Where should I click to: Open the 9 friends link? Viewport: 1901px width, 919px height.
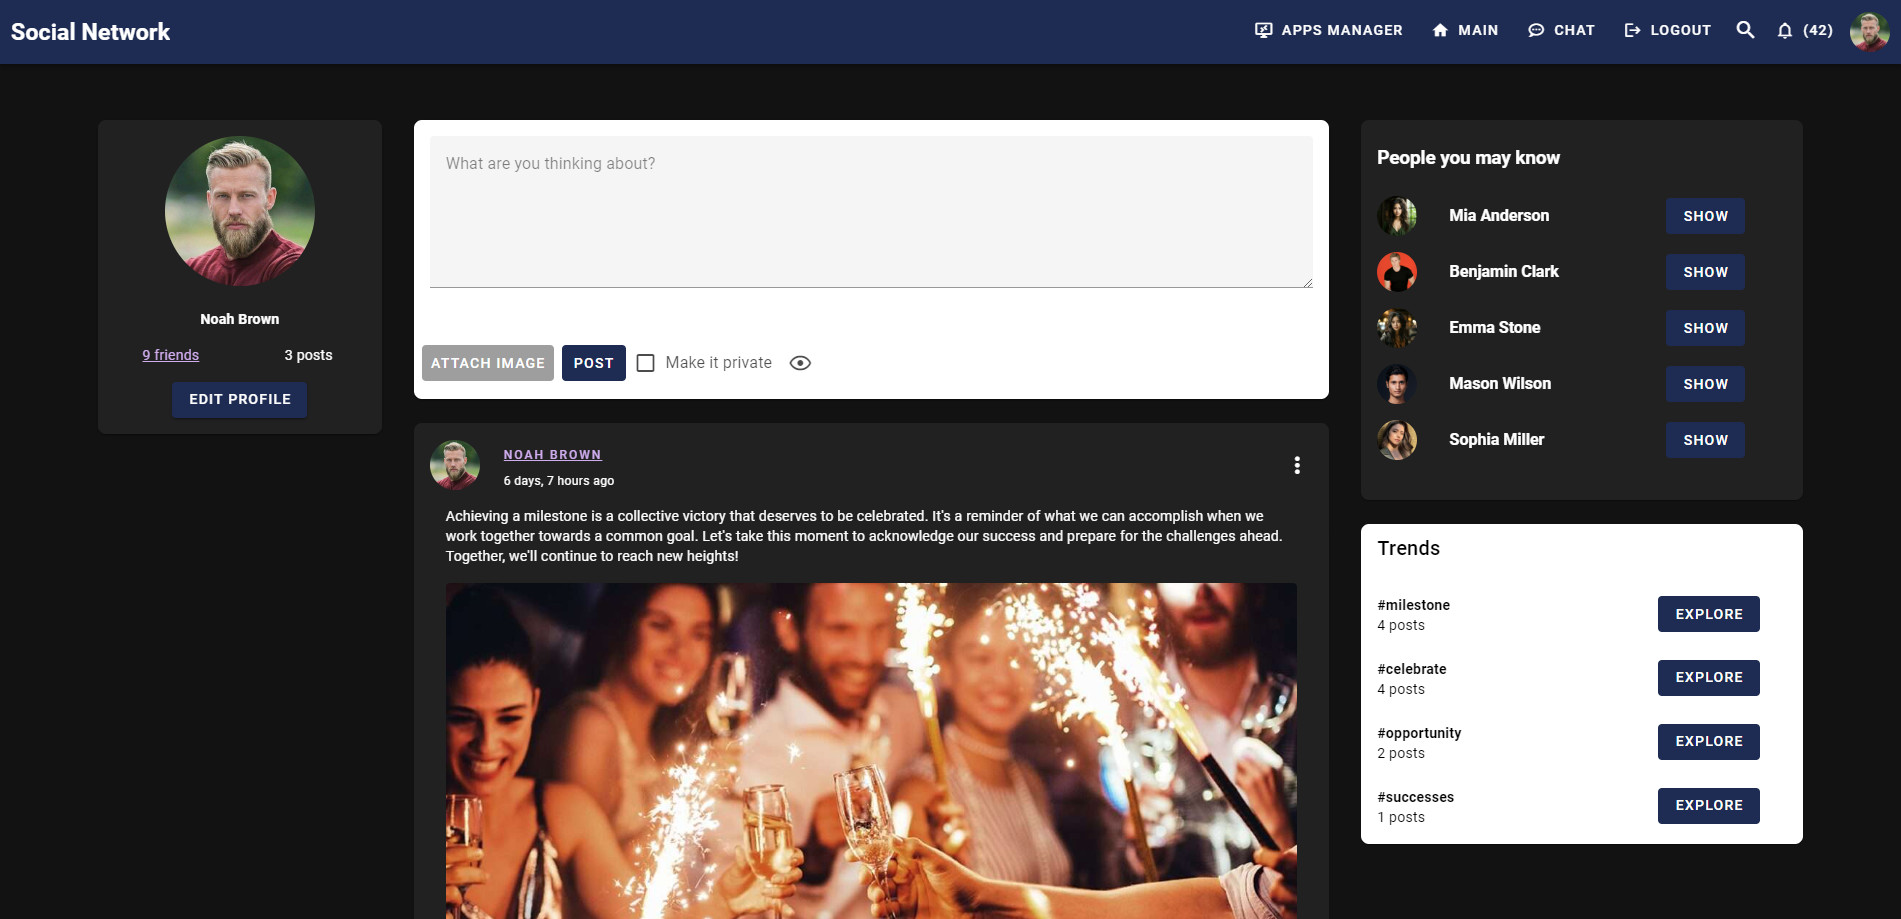(171, 355)
